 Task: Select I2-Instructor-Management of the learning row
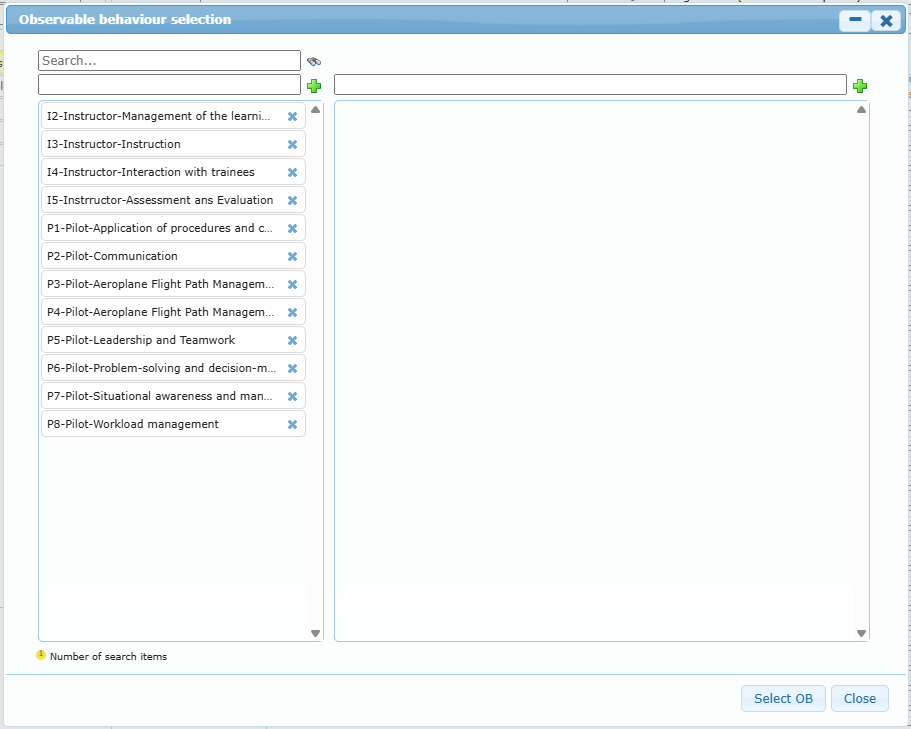[x=173, y=116]
